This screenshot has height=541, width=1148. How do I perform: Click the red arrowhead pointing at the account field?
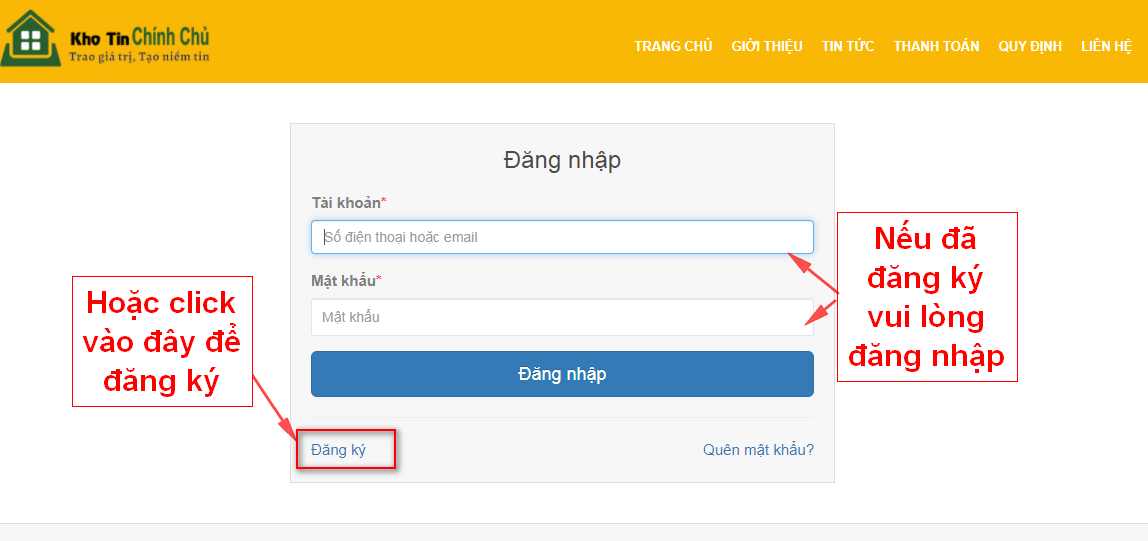pos(796,260)
